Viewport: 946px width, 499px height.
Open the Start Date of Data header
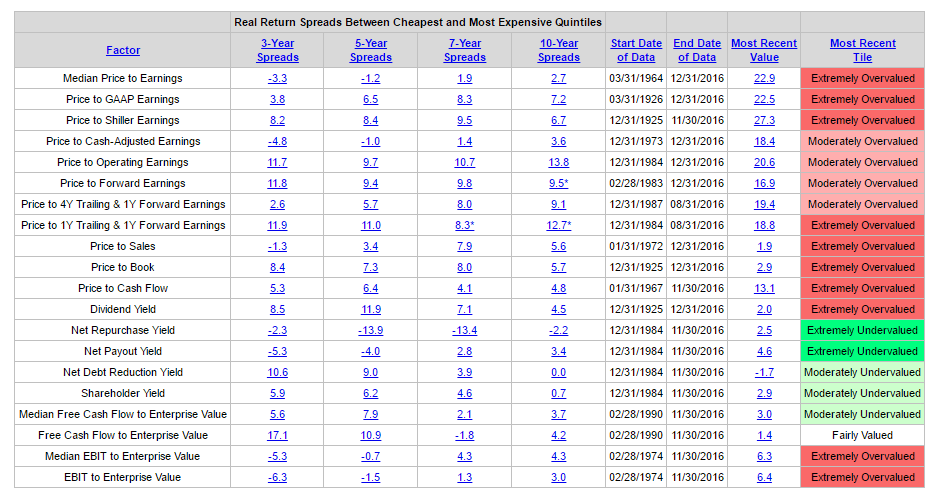click(x=636, y=50)
